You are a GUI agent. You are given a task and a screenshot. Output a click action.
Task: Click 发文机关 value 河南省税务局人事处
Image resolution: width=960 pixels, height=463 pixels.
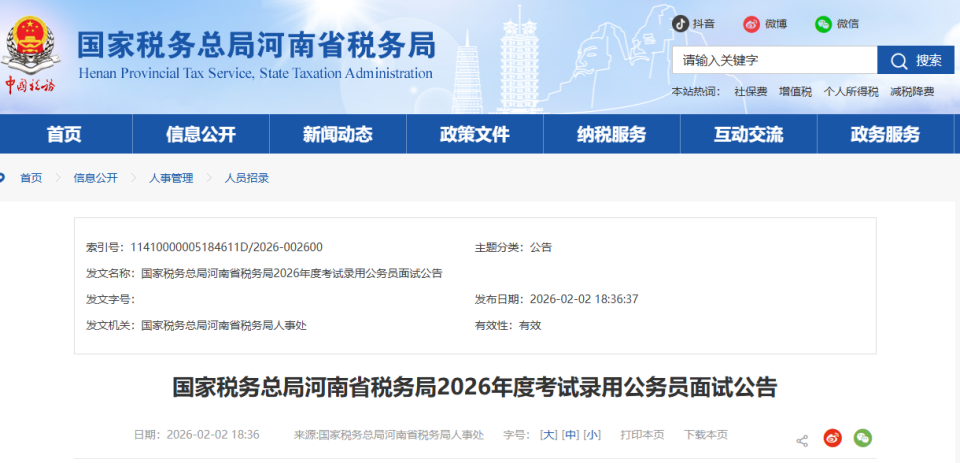[223, 325]
